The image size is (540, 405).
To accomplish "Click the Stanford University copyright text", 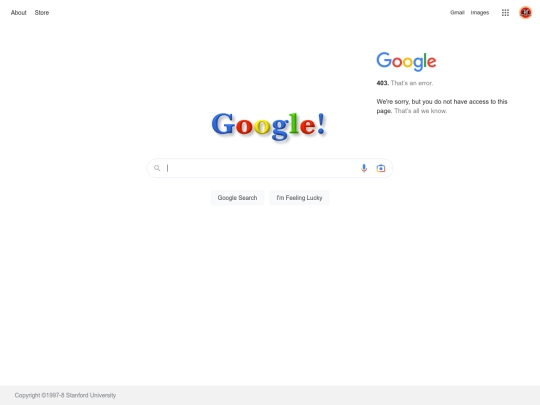I will coord(65,395).
